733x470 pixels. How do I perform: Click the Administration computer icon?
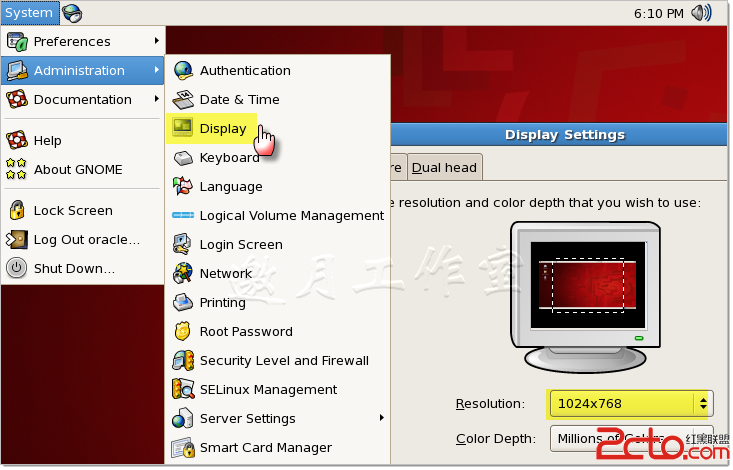coord(17,71)
